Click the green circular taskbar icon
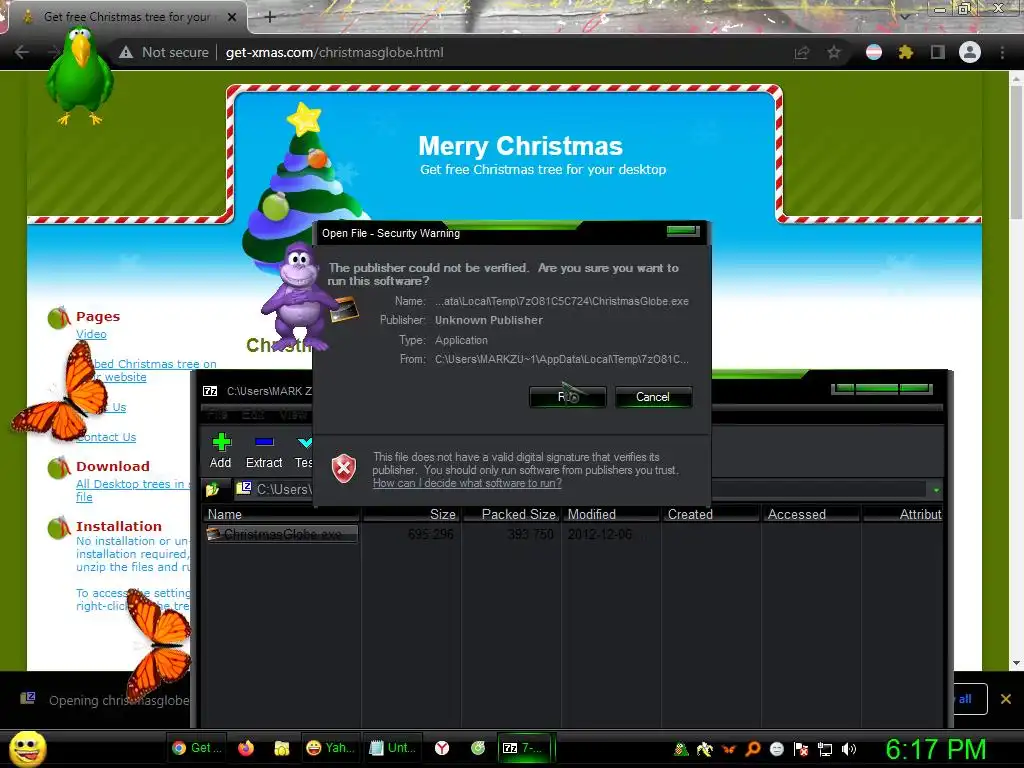 tap(478, 748)
